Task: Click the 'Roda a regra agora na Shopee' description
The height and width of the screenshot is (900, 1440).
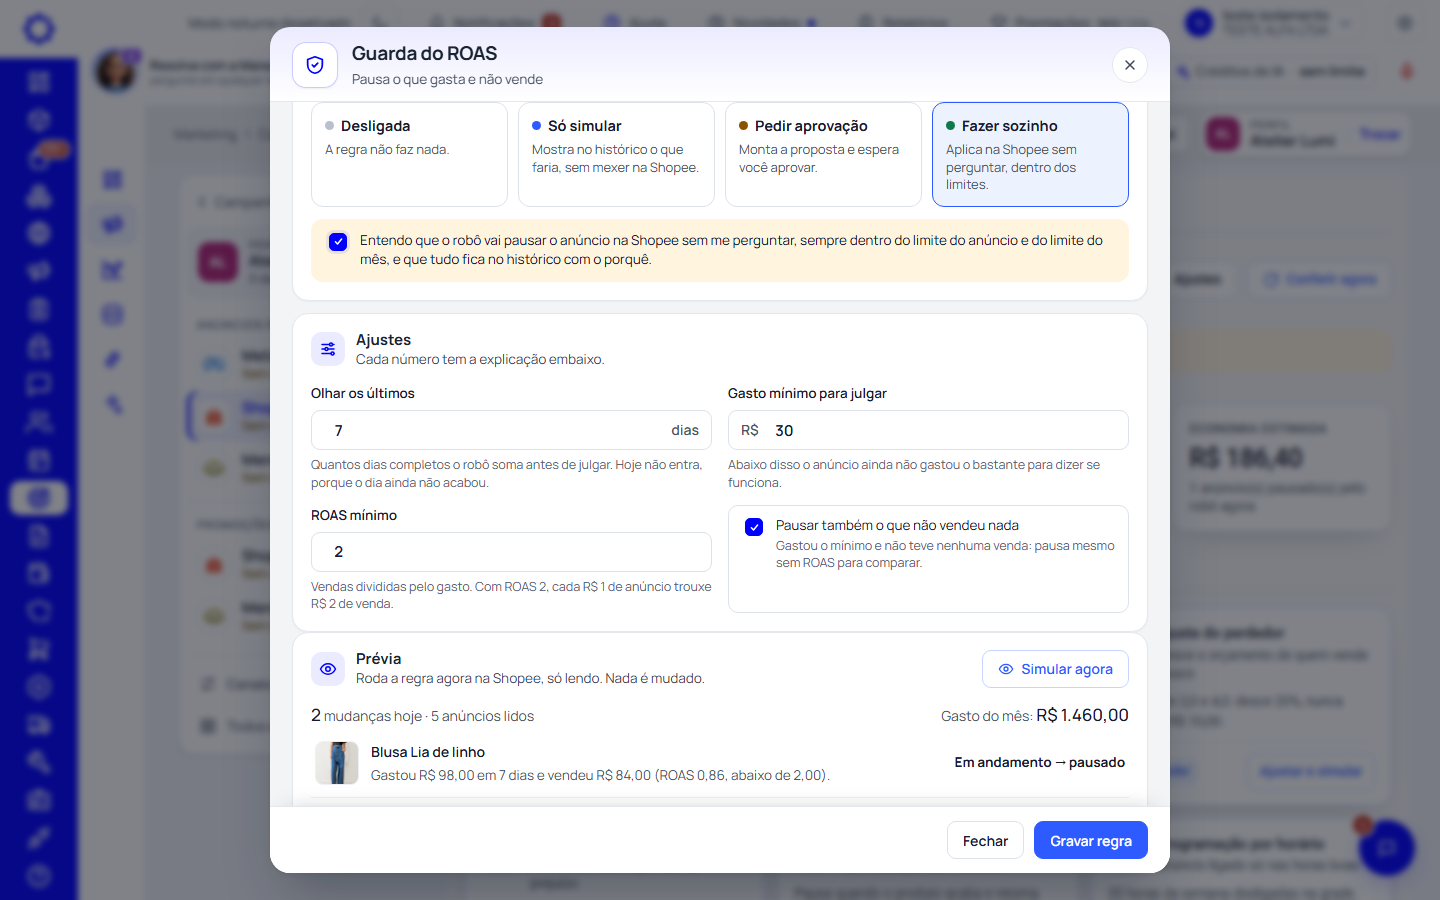Action: tap(530, 679)
